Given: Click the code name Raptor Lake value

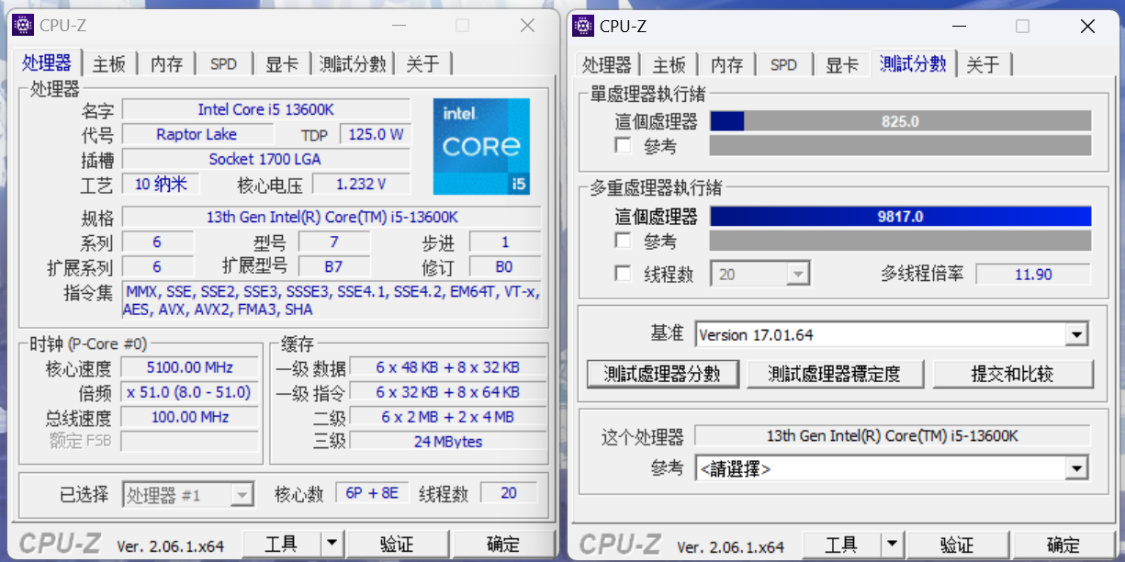Looking at the screenshot, I should tap(197, 134).
